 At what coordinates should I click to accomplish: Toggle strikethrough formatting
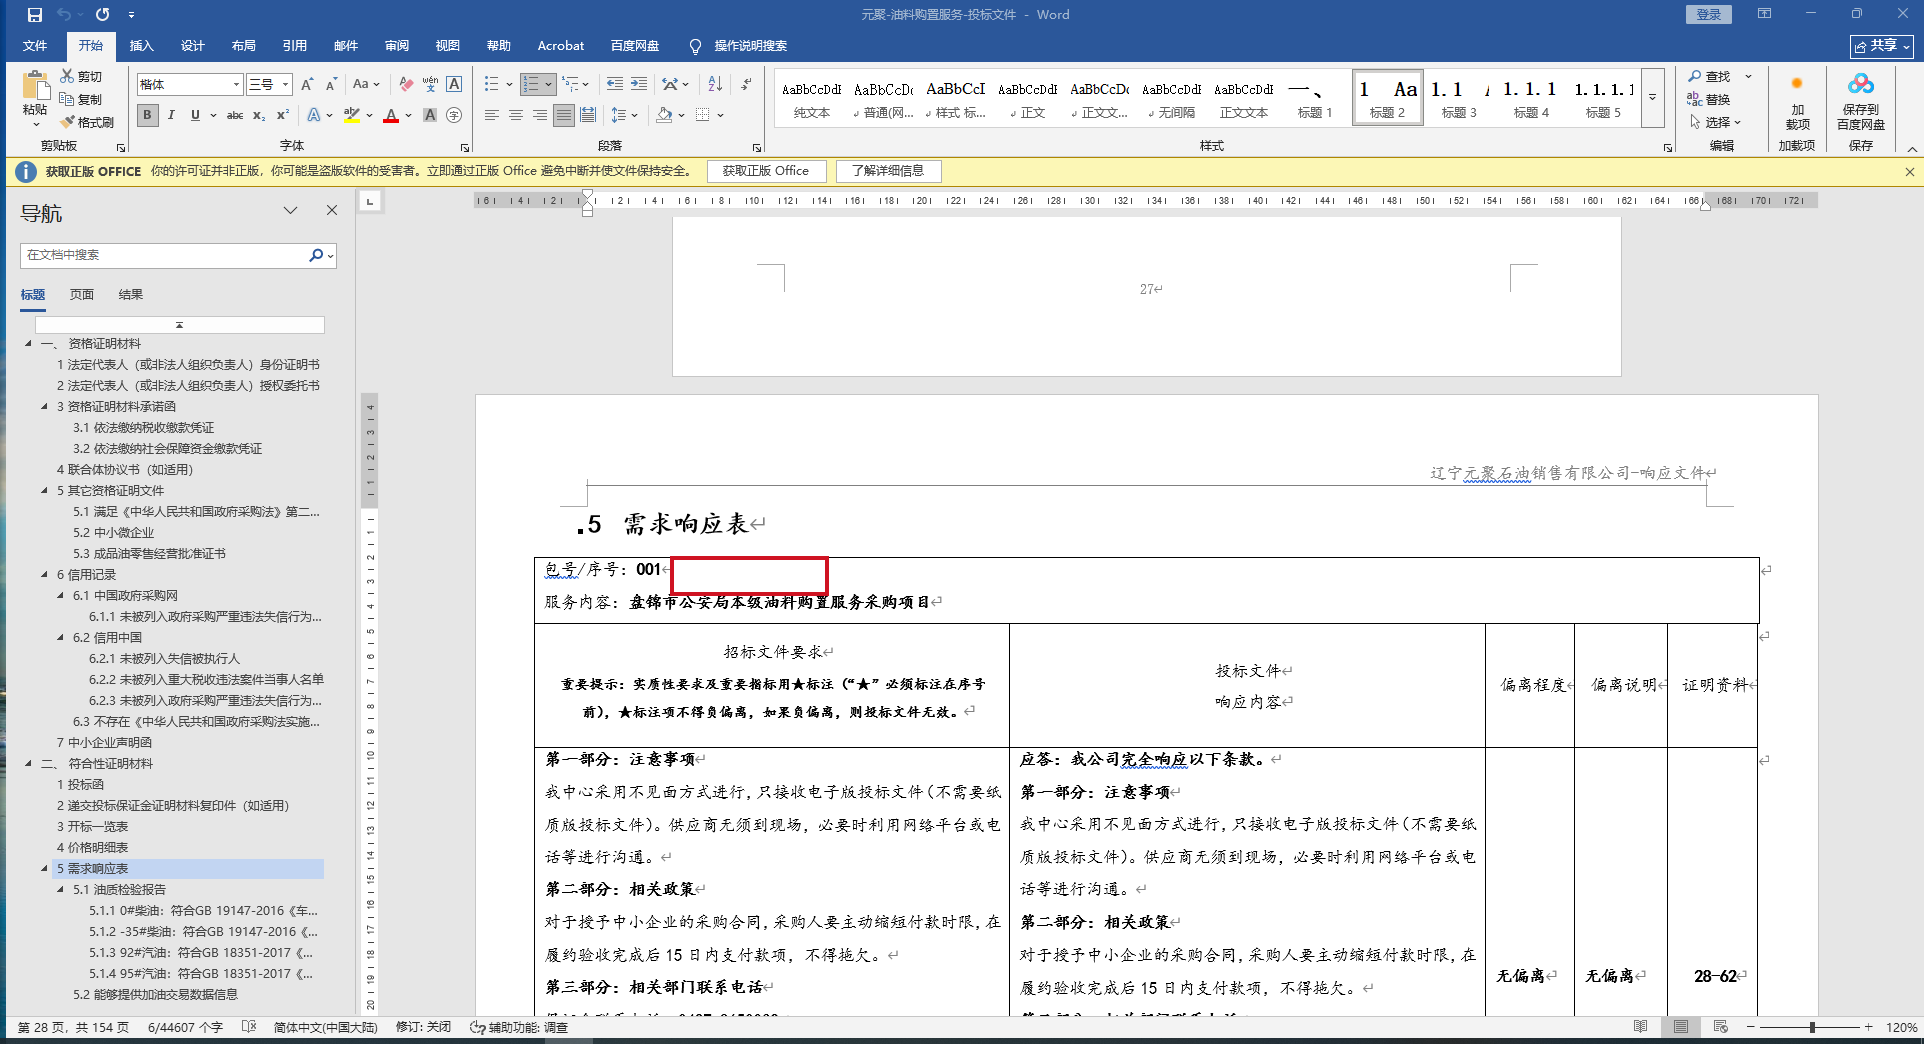click(x=235, y=115)
